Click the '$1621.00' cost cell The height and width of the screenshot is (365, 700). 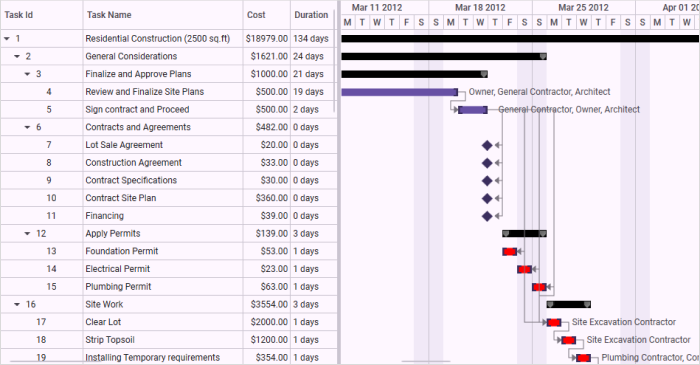[x=267, y=56]
